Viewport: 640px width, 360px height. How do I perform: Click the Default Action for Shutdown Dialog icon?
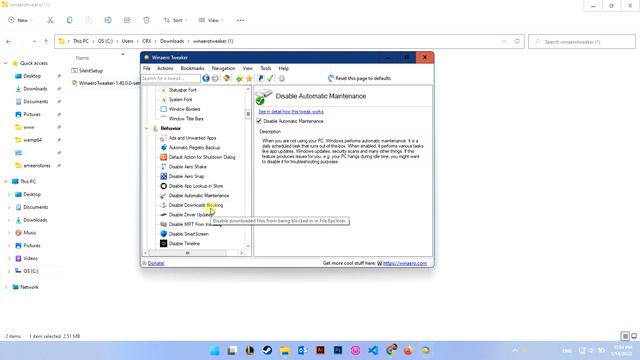click(163, 157)
